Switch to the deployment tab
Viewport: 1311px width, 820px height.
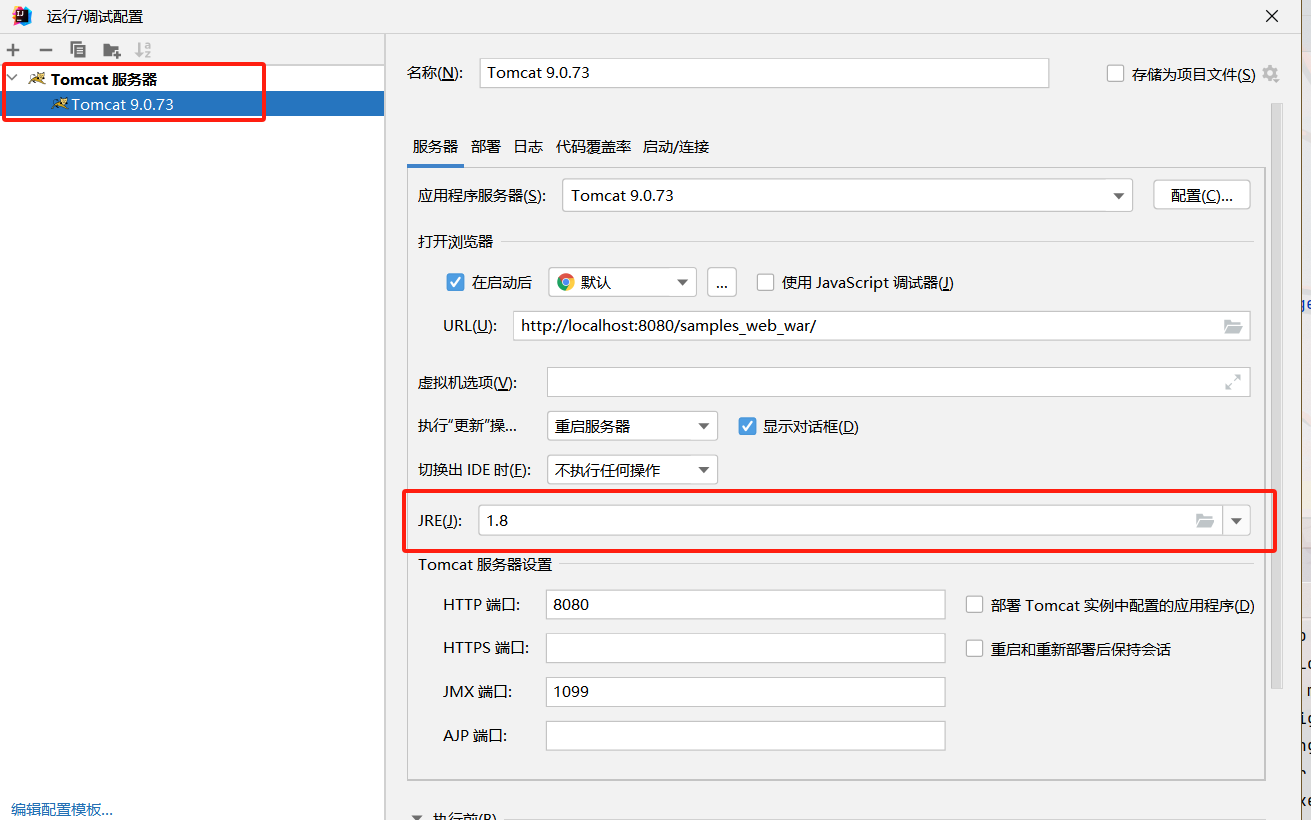(x=485, y=146)
